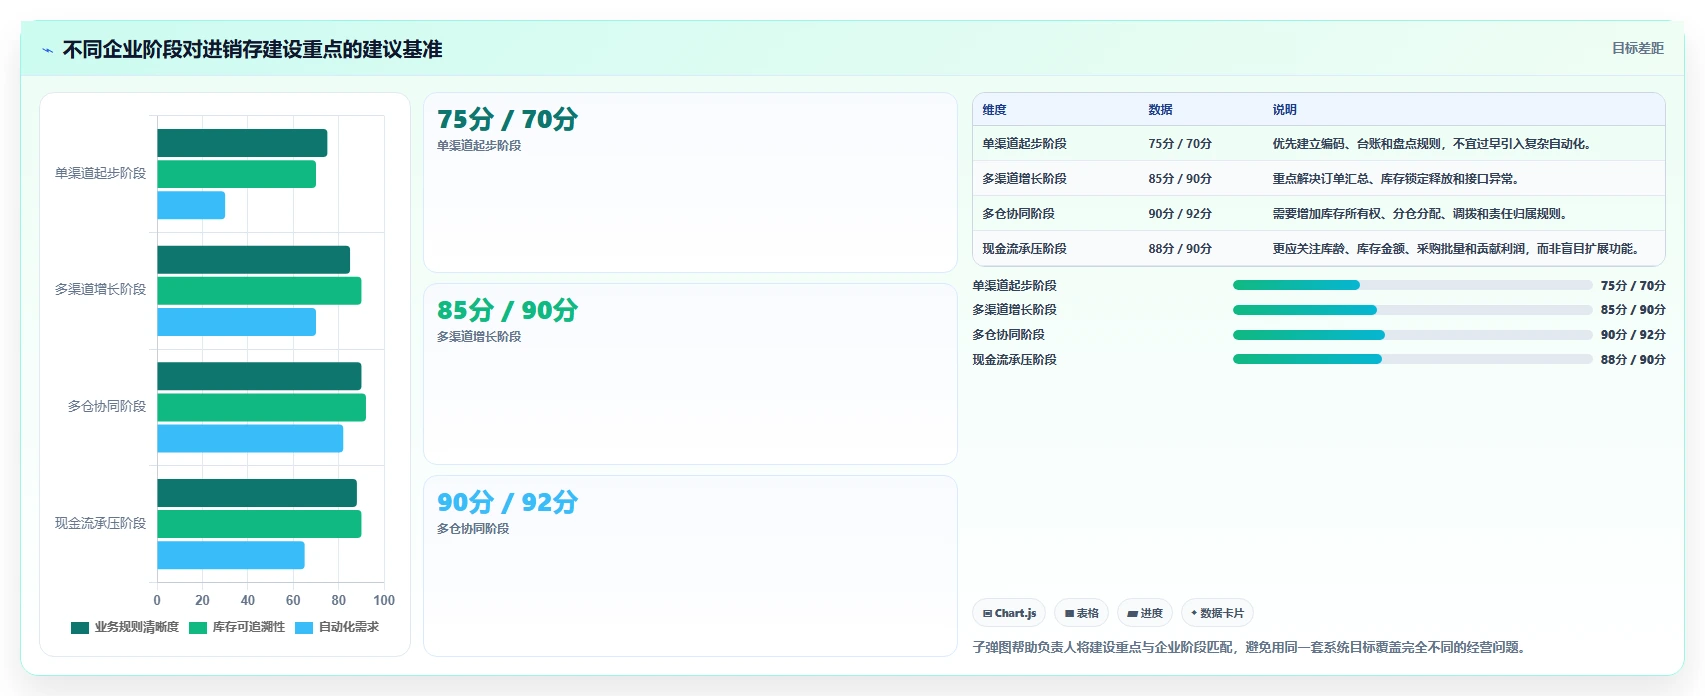Viewport: 1705px width, 696px height.
Task: Click the table cell 85分 / 90分
Action: coord(1180,179)
